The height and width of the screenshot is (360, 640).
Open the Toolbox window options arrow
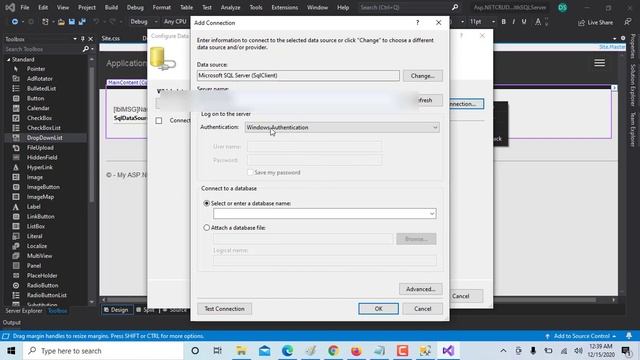pyautogui.click(x=75, y=39)
